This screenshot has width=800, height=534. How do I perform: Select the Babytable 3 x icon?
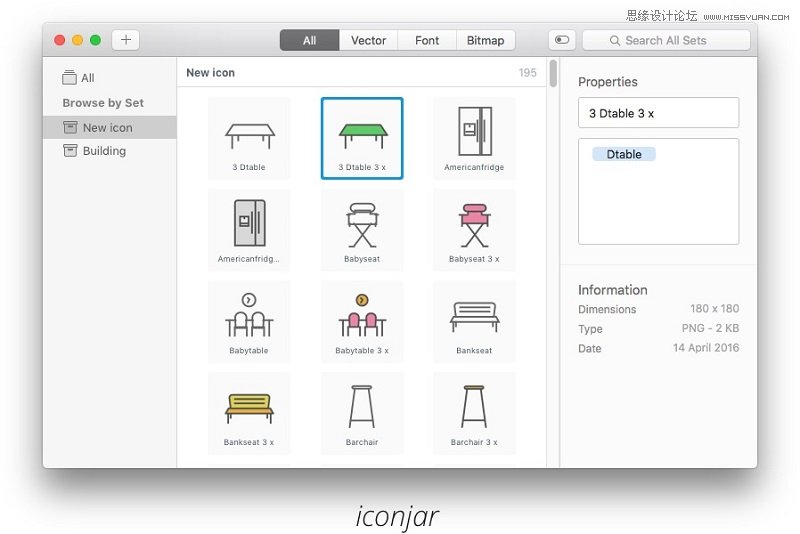pos(361,319)
